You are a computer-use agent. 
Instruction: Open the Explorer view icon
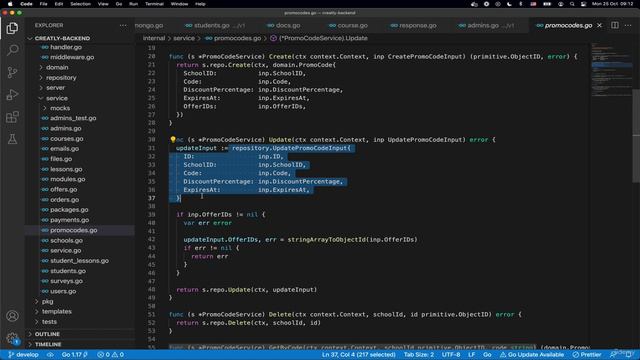12,28
